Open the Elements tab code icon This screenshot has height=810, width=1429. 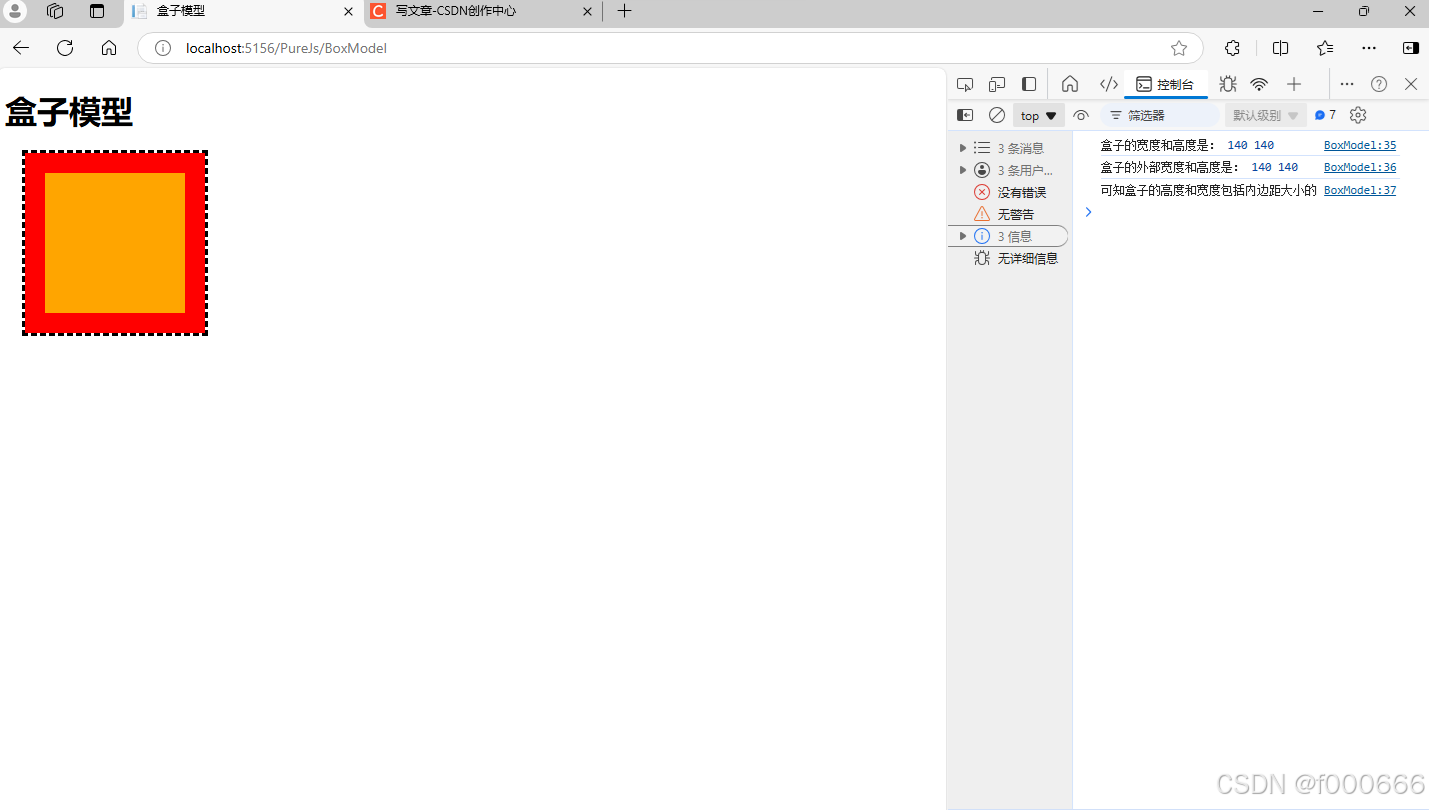(x=1108, y=84)
